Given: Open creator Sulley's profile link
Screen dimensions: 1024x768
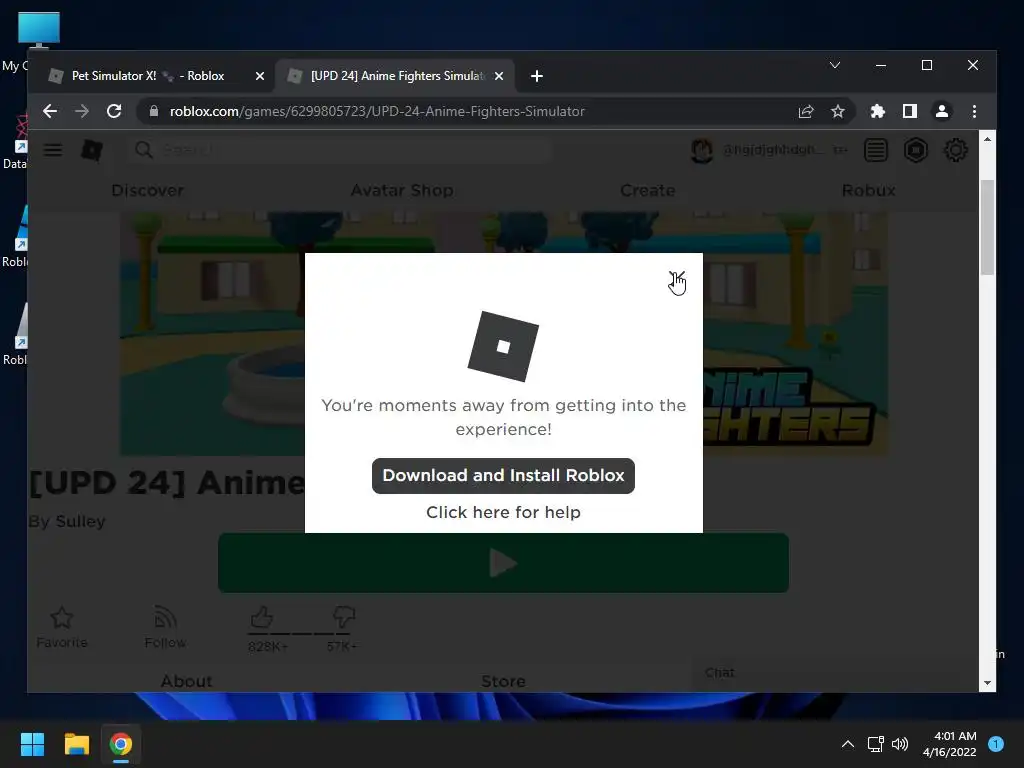Looking at the screenshot, I should (x=80, y=521).
